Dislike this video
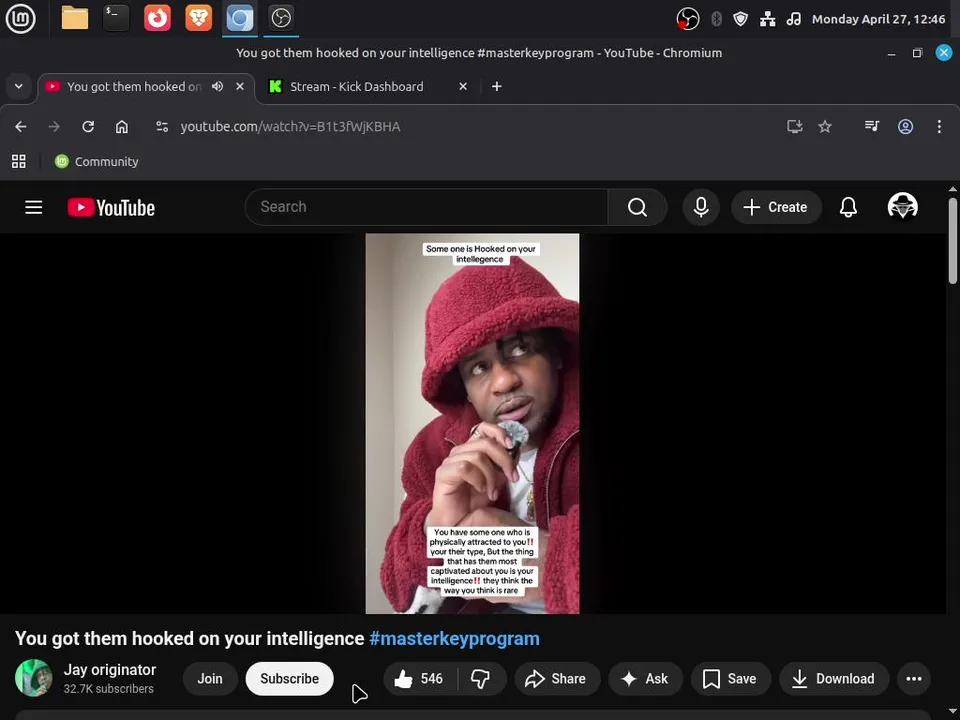 481,678
